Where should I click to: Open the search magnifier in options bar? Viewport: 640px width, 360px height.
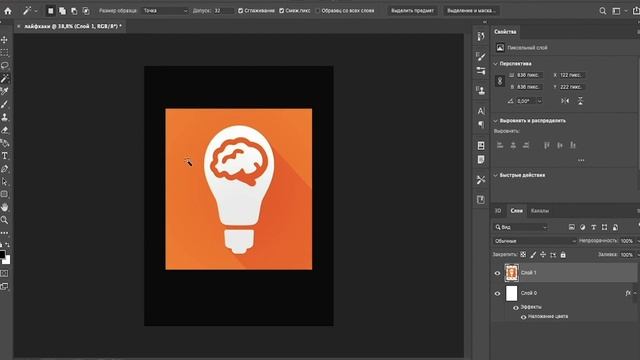click(x=602, y=11)
